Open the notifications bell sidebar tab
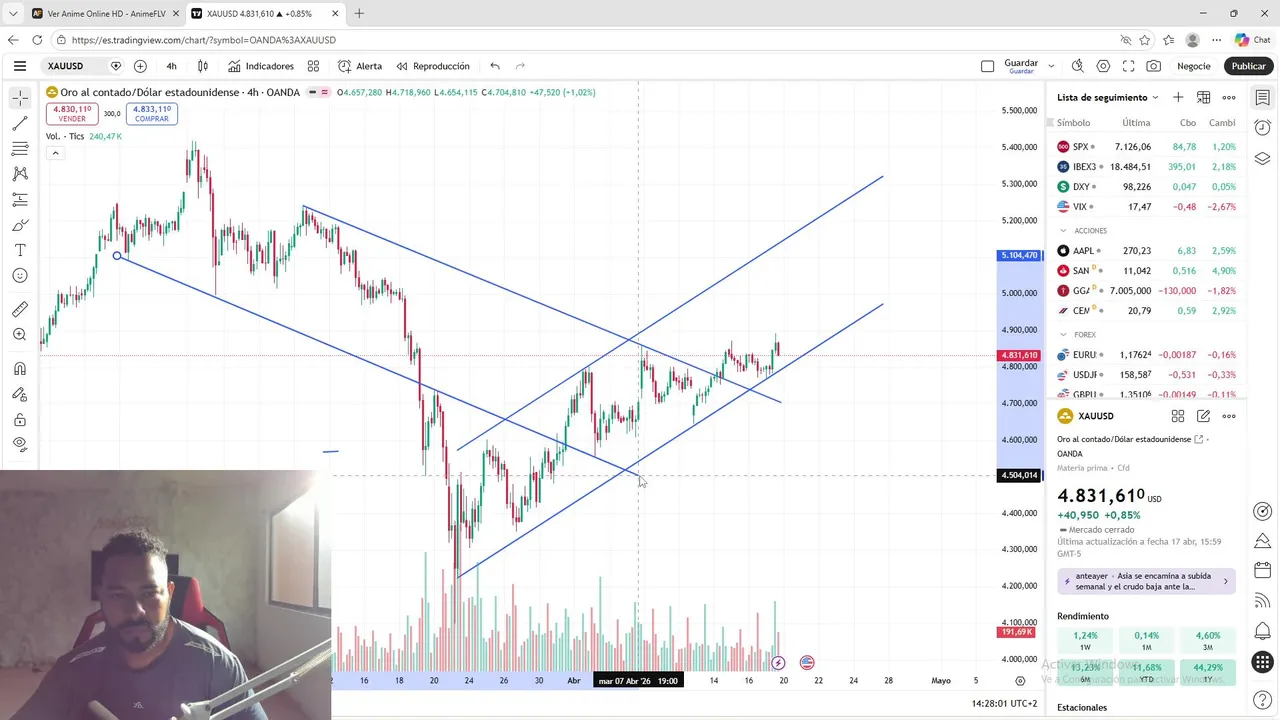1280x720 pixels. click(x=1262, y=631)
